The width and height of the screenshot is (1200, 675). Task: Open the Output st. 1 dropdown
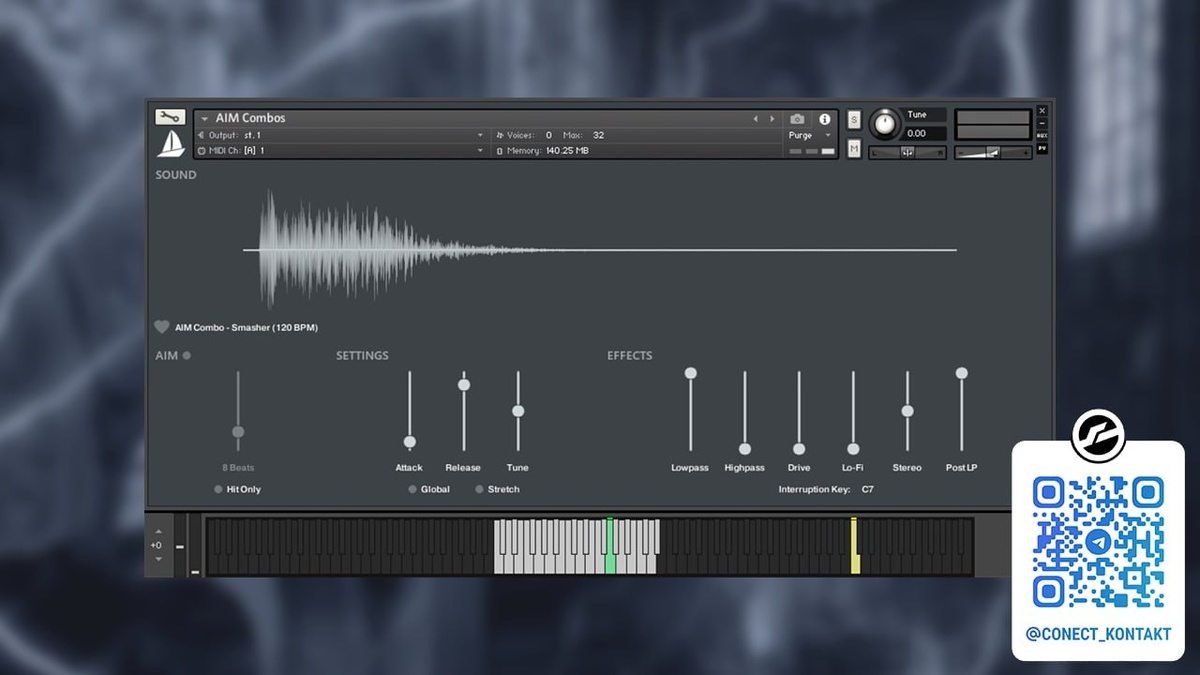pos(480,135)
